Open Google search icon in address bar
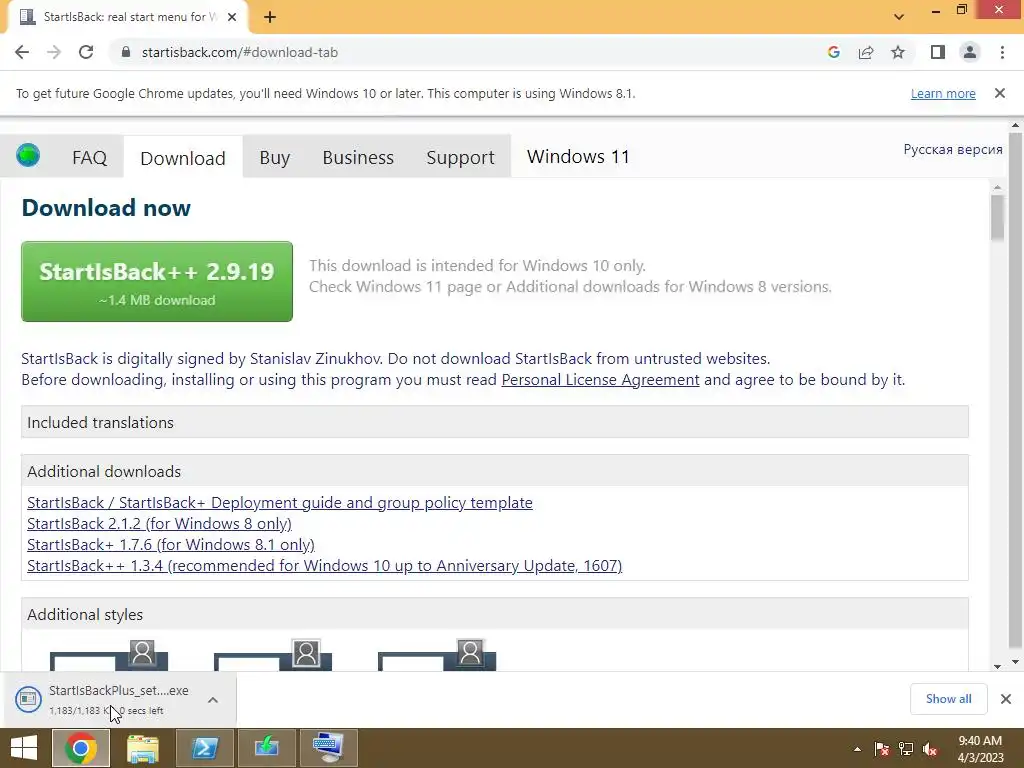Viewport: 1024px width, 768px height. tap(833, 52)
